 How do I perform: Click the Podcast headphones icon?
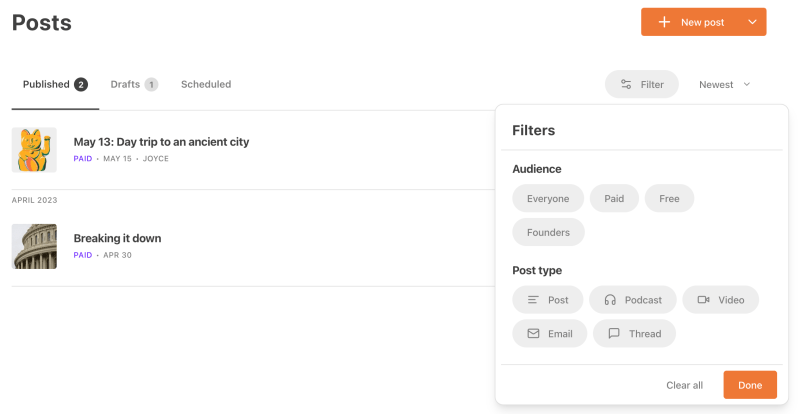(610, 300)
